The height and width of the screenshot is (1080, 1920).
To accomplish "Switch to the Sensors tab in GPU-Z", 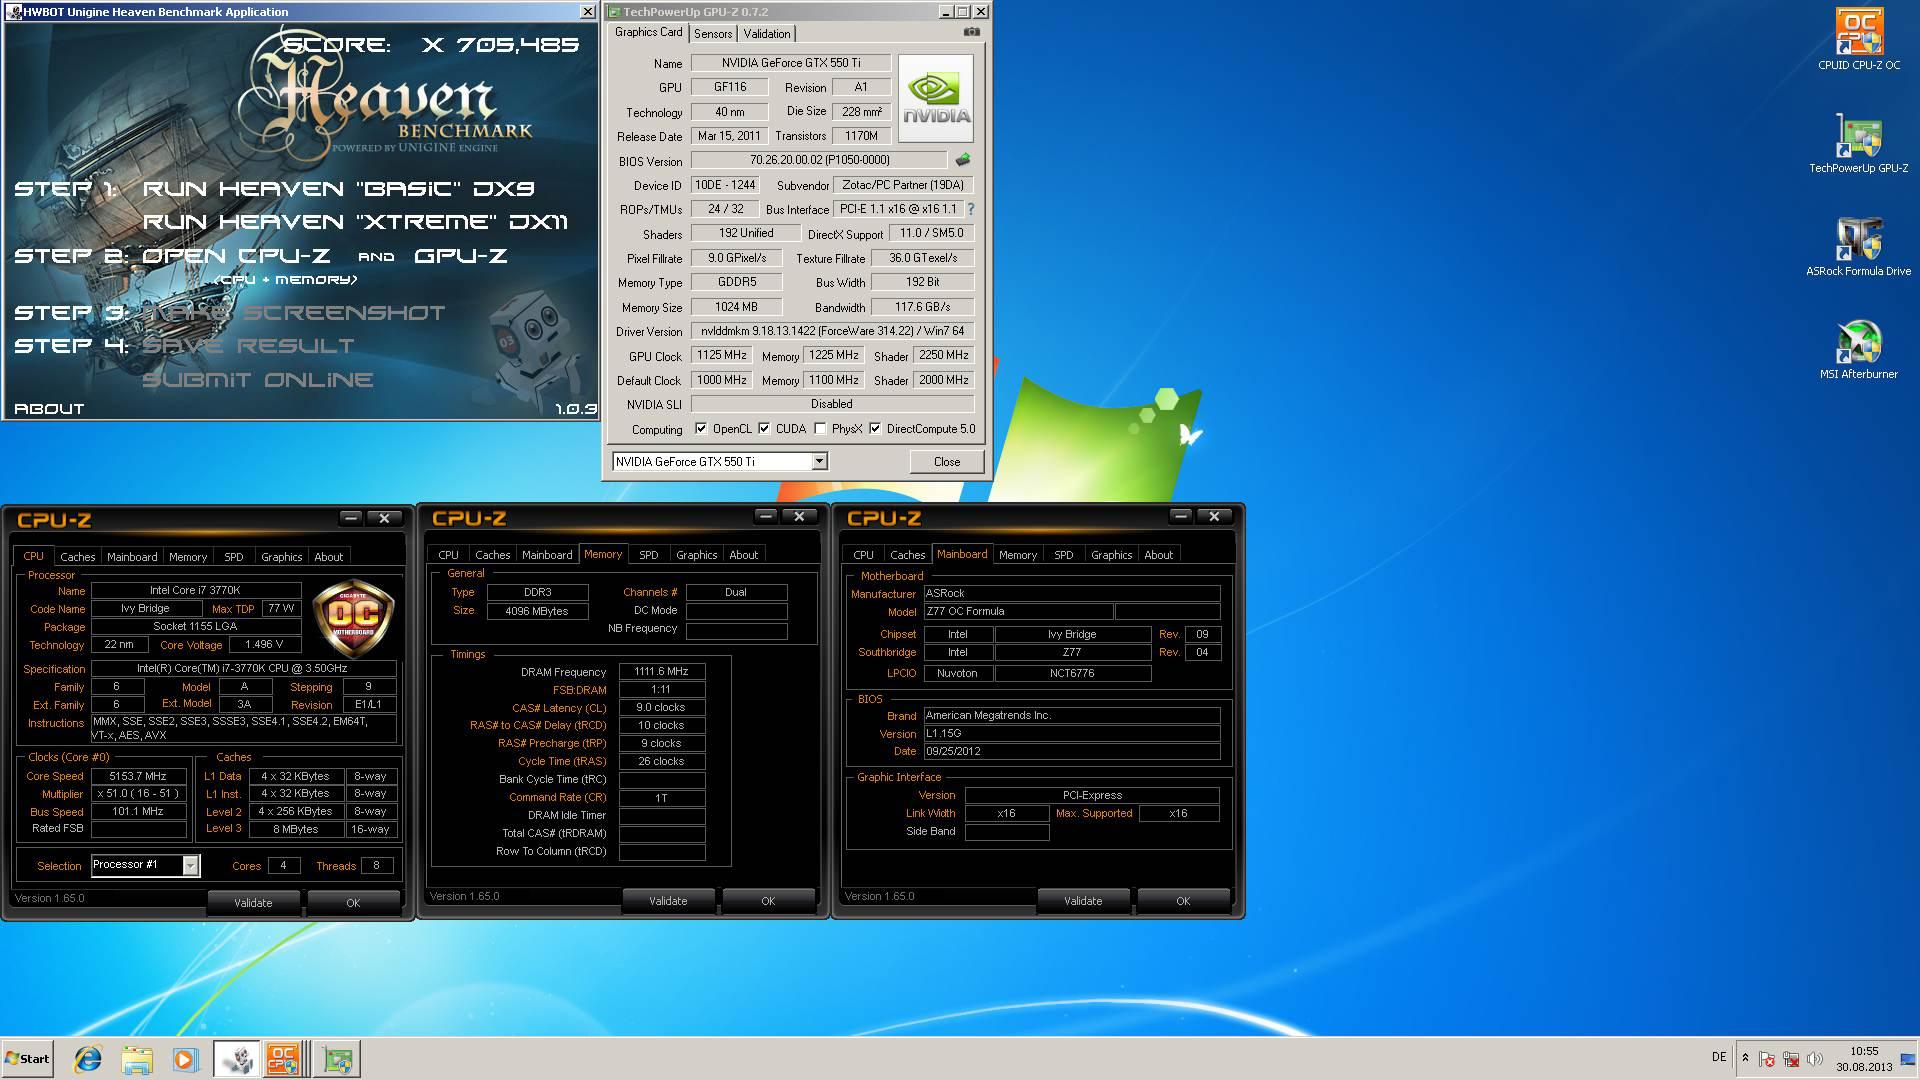I will pos(713,34).
